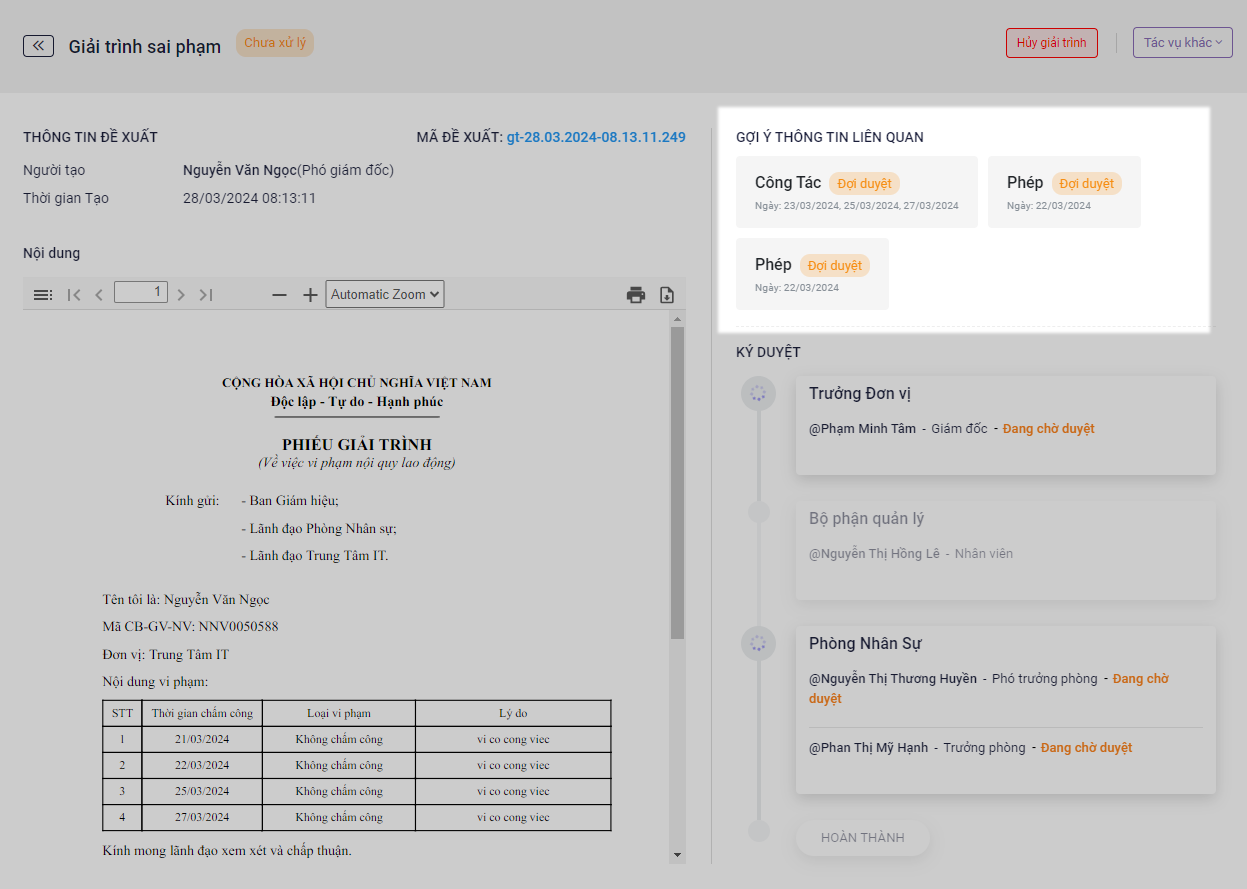
Task: Toggle the PDF sidebar icon
Action: coord(43,295)
